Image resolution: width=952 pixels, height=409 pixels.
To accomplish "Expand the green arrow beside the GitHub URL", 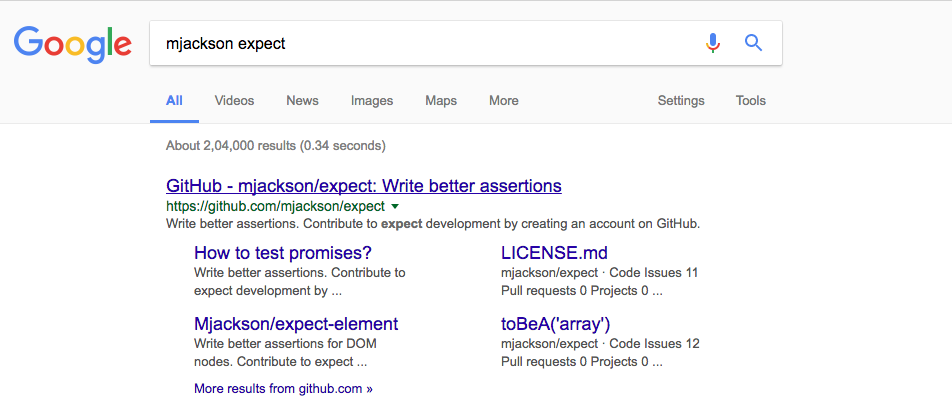I will coord(395,206).
